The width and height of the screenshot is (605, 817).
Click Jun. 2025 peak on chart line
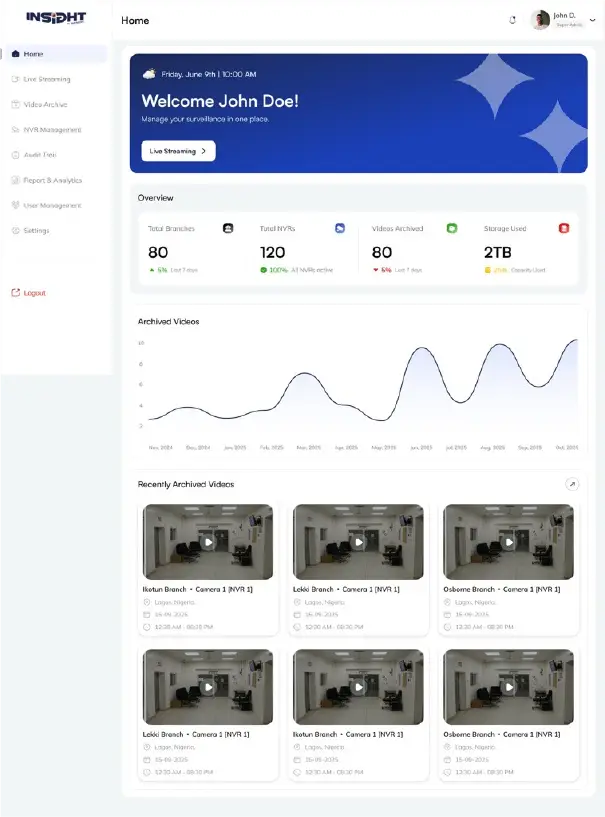pyautogui.click(x=421, y=348)
